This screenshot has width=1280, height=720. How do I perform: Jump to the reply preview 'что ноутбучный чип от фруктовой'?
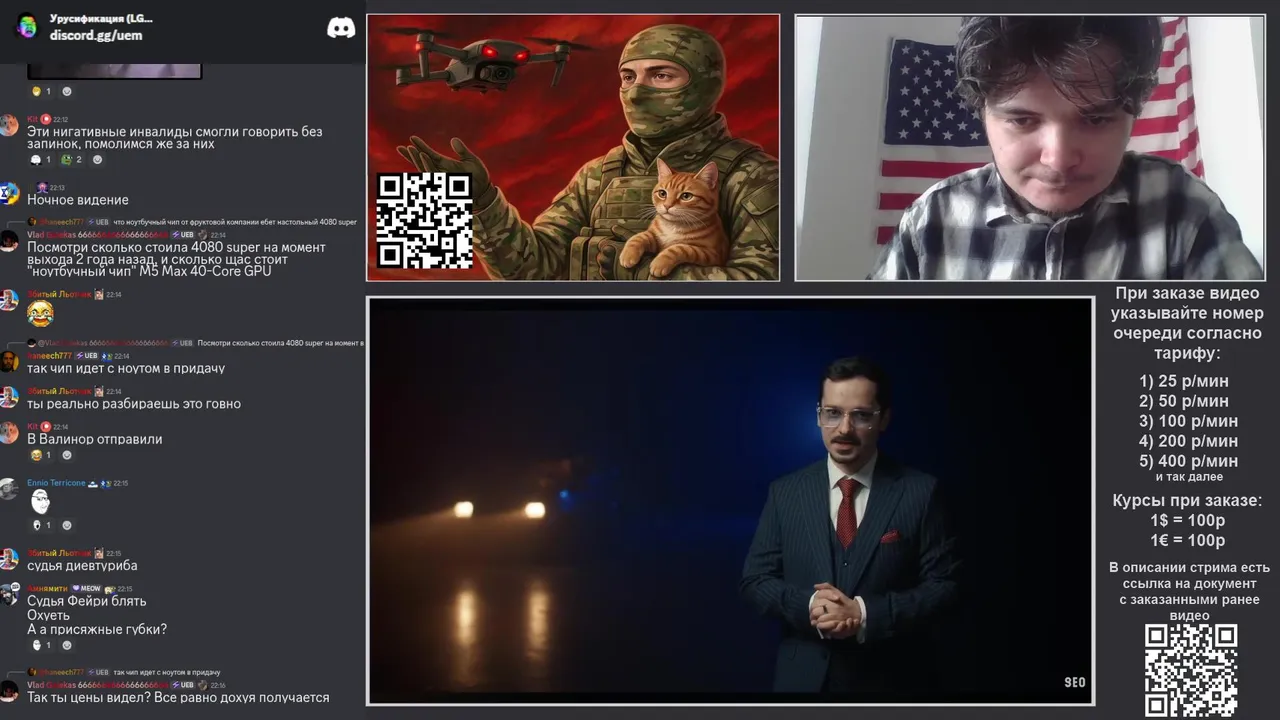235,222
